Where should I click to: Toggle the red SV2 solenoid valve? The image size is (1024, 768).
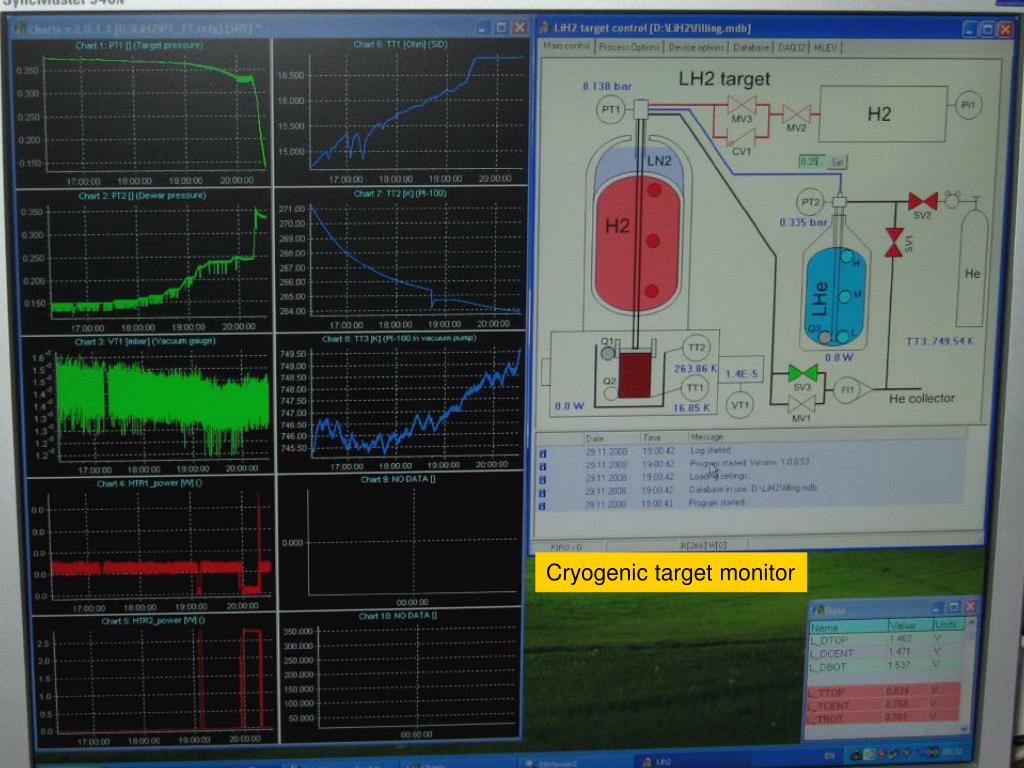pos(923,202)
